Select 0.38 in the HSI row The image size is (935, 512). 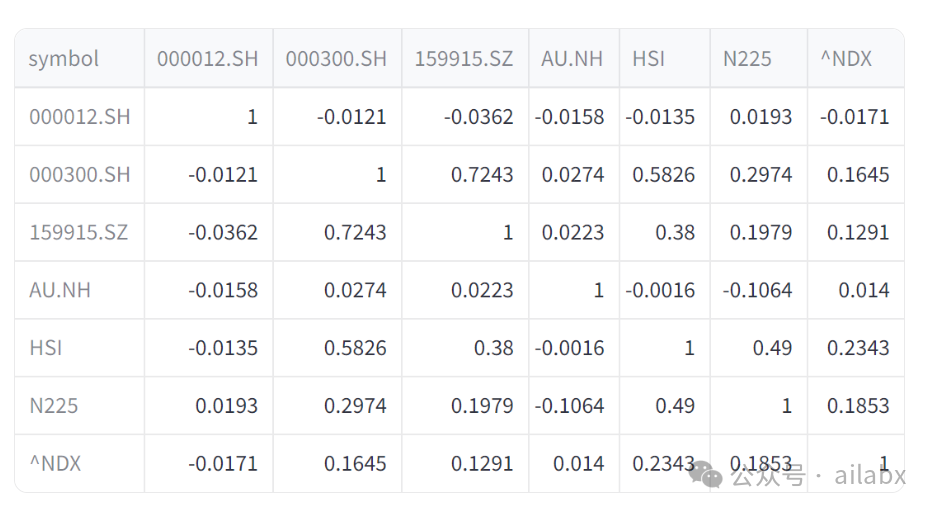pyautogui.click(x=494, y=348)
